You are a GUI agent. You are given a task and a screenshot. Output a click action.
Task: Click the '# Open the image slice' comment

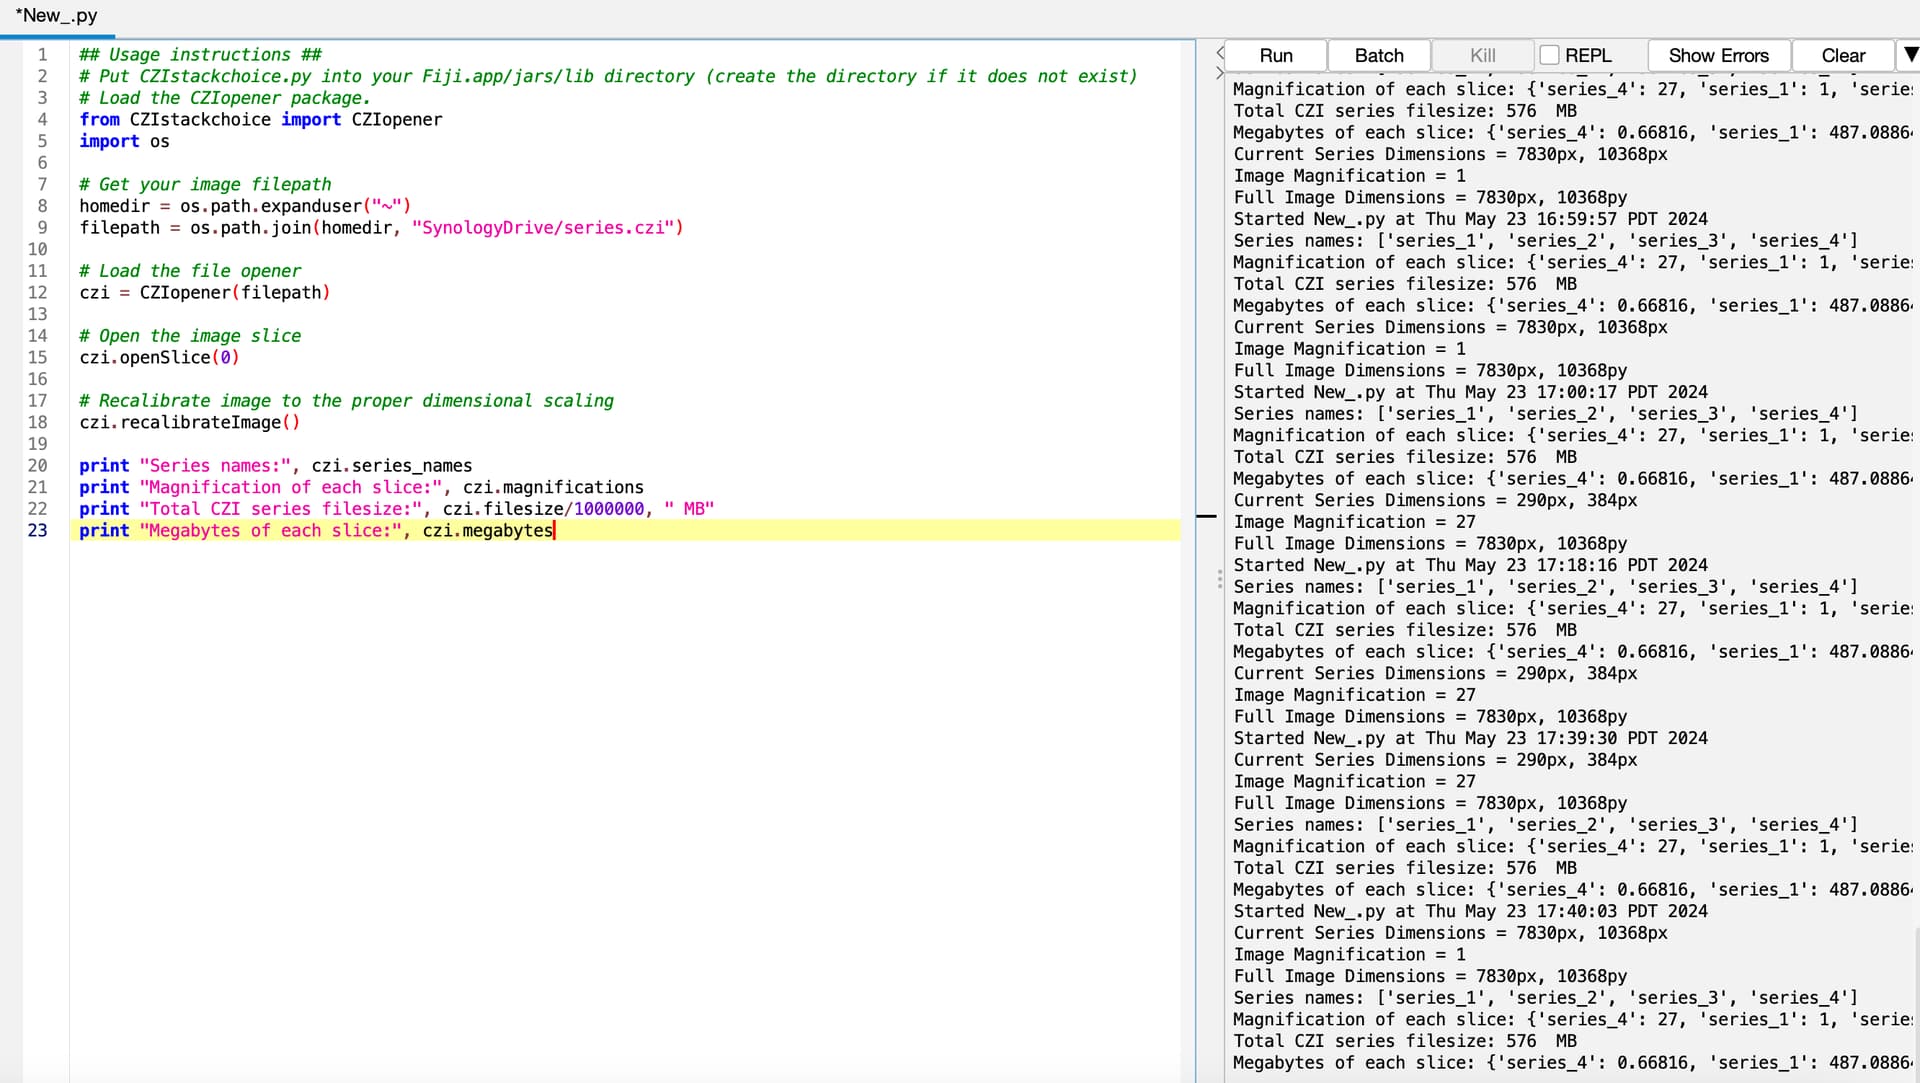(x=190, y=335)
